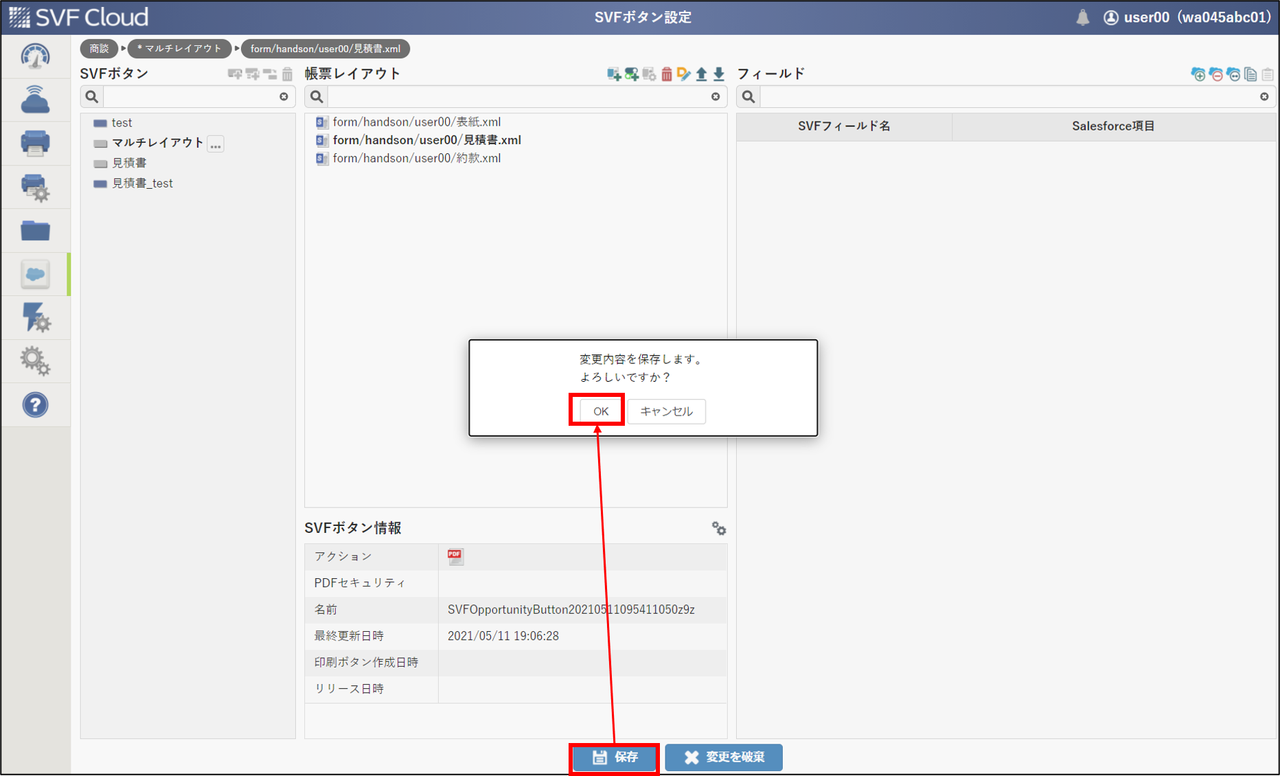Open the printer settings sidebar icon

[35, 187]
